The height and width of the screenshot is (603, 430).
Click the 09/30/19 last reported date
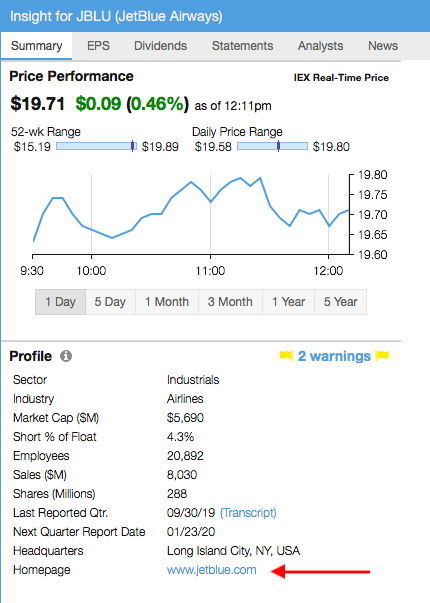pyautogui.click(x=191, y=513)
